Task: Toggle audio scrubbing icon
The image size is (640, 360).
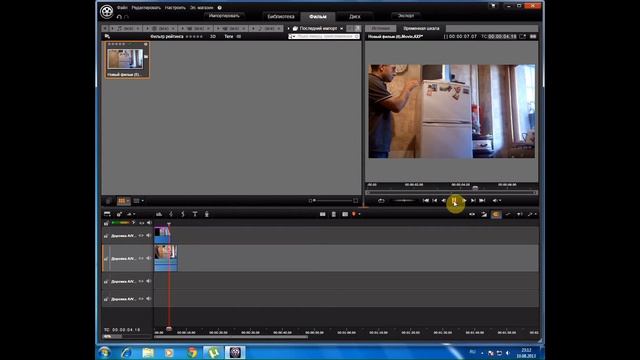Action: coord(520,214)
